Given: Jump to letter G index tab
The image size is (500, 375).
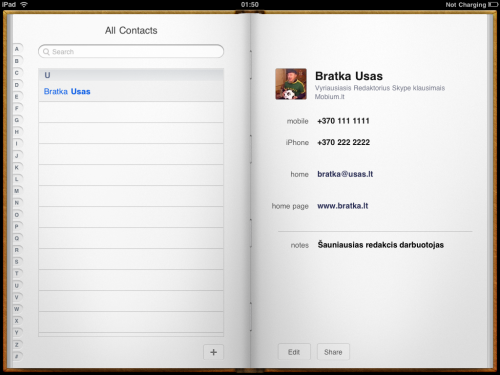Looking at the screenshot, I should [17, 120].
